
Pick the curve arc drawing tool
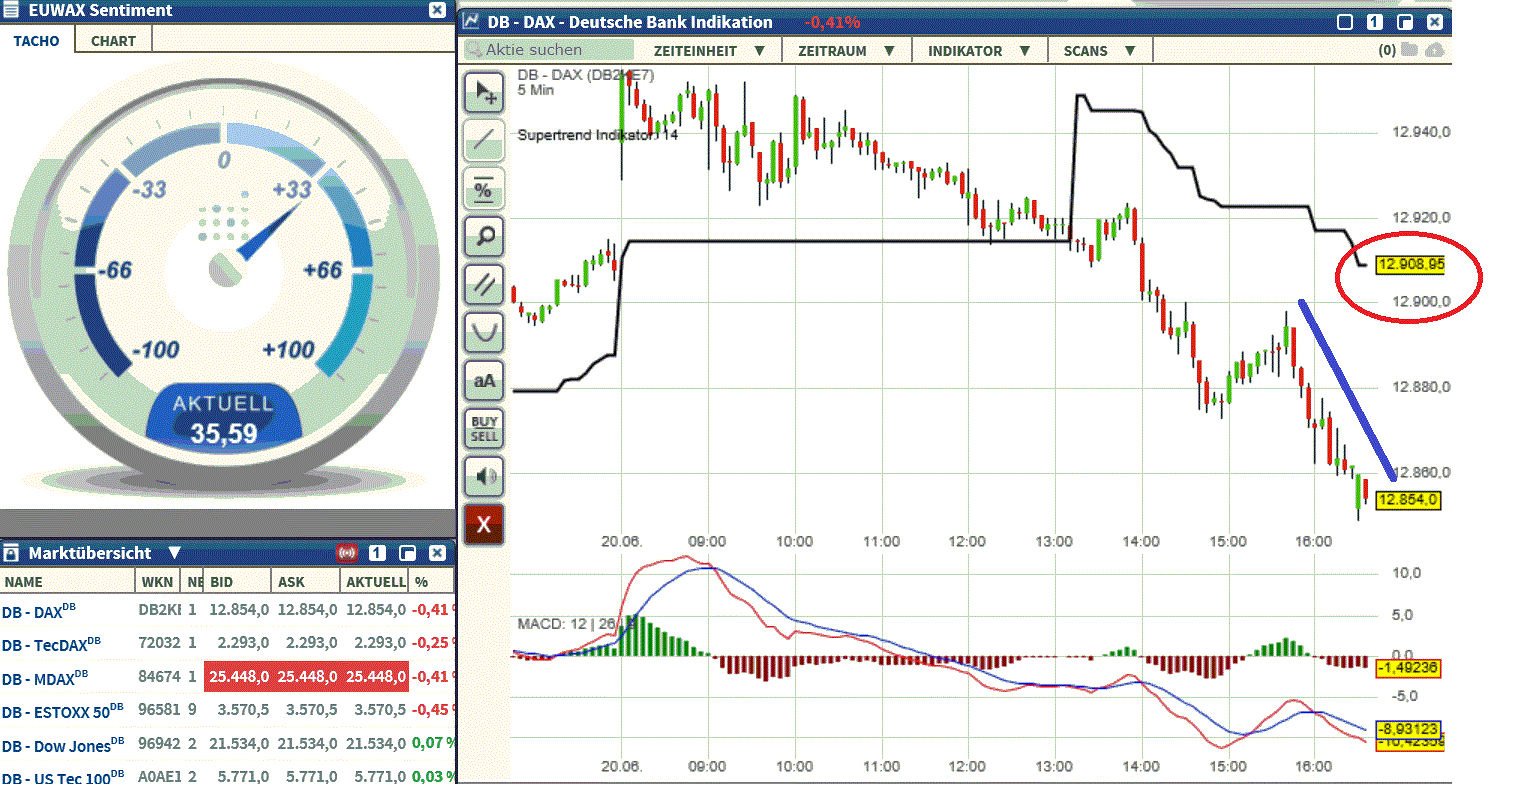[x=484, y=332]
